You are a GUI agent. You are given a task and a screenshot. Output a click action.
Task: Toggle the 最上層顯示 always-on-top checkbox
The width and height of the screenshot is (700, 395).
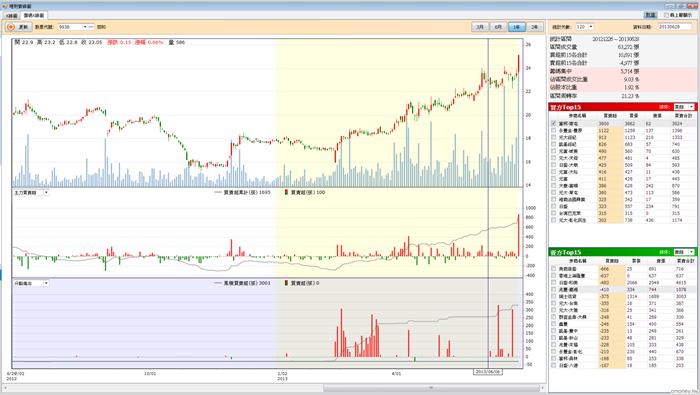point(666,15)
